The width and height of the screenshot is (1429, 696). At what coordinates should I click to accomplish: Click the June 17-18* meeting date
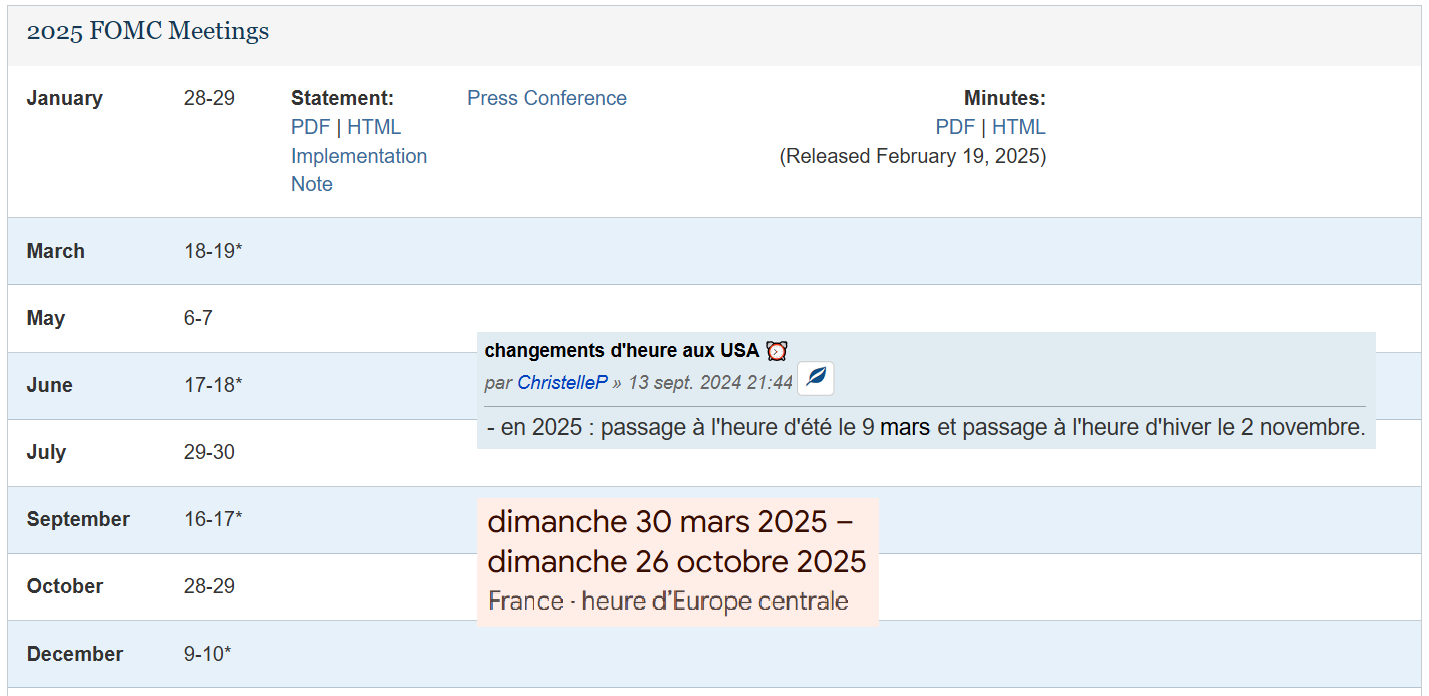tap(213, 385)
